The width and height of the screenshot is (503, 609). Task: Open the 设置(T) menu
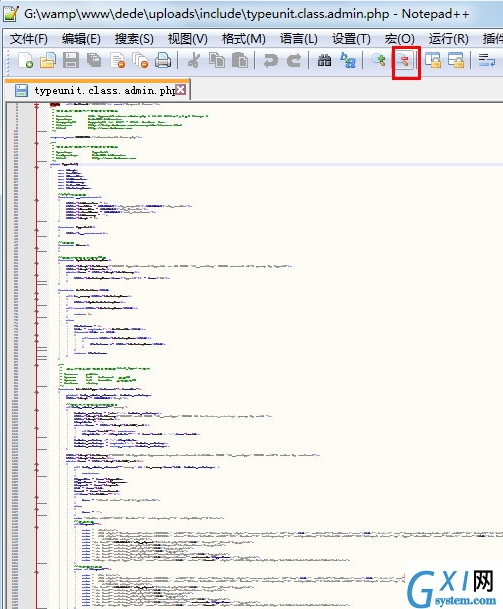(x=351, y=39)
